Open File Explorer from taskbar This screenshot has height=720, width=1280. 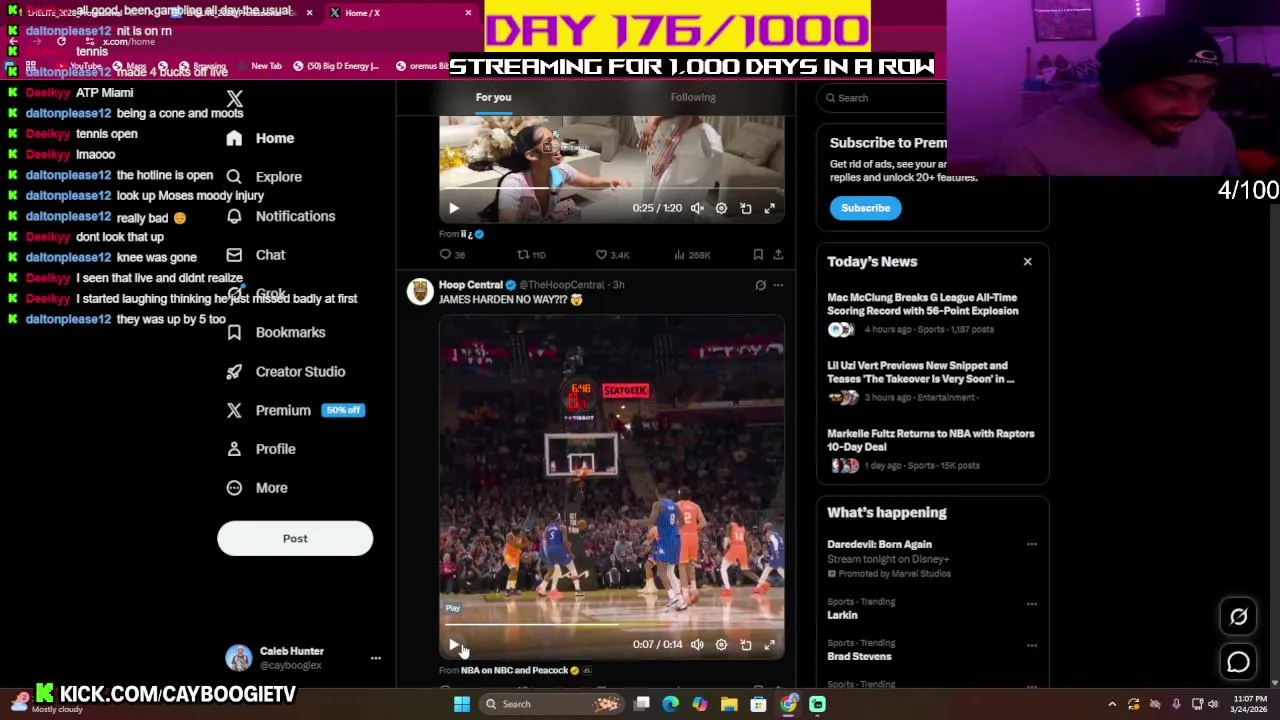pyautogui.click(x=729, y=704)
